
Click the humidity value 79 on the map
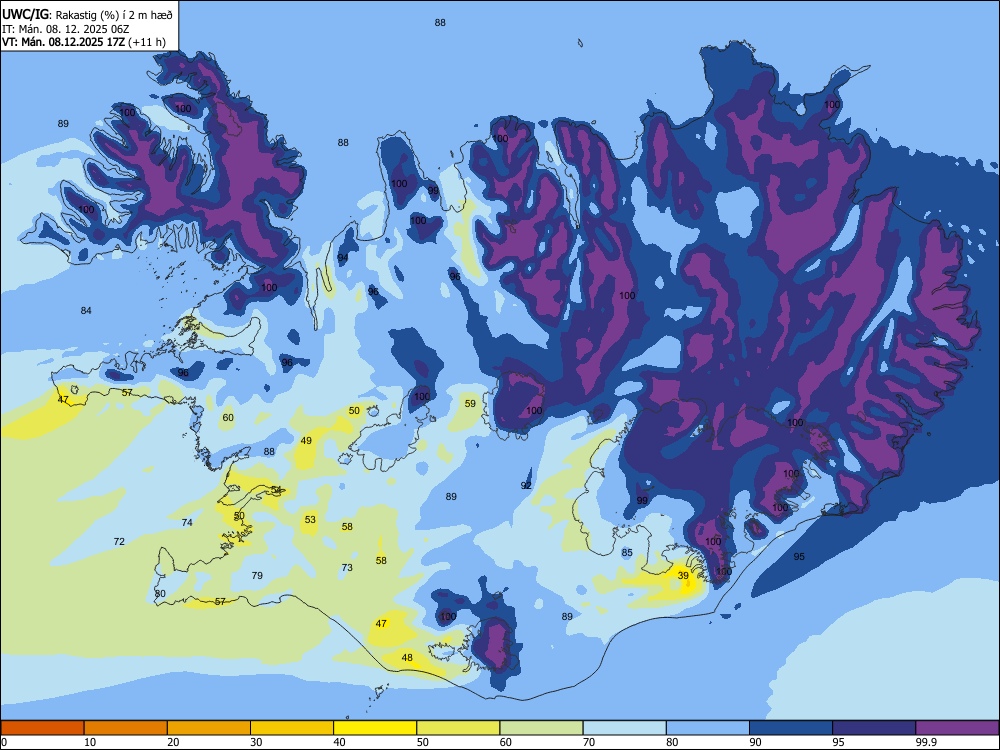coord(257,575)
